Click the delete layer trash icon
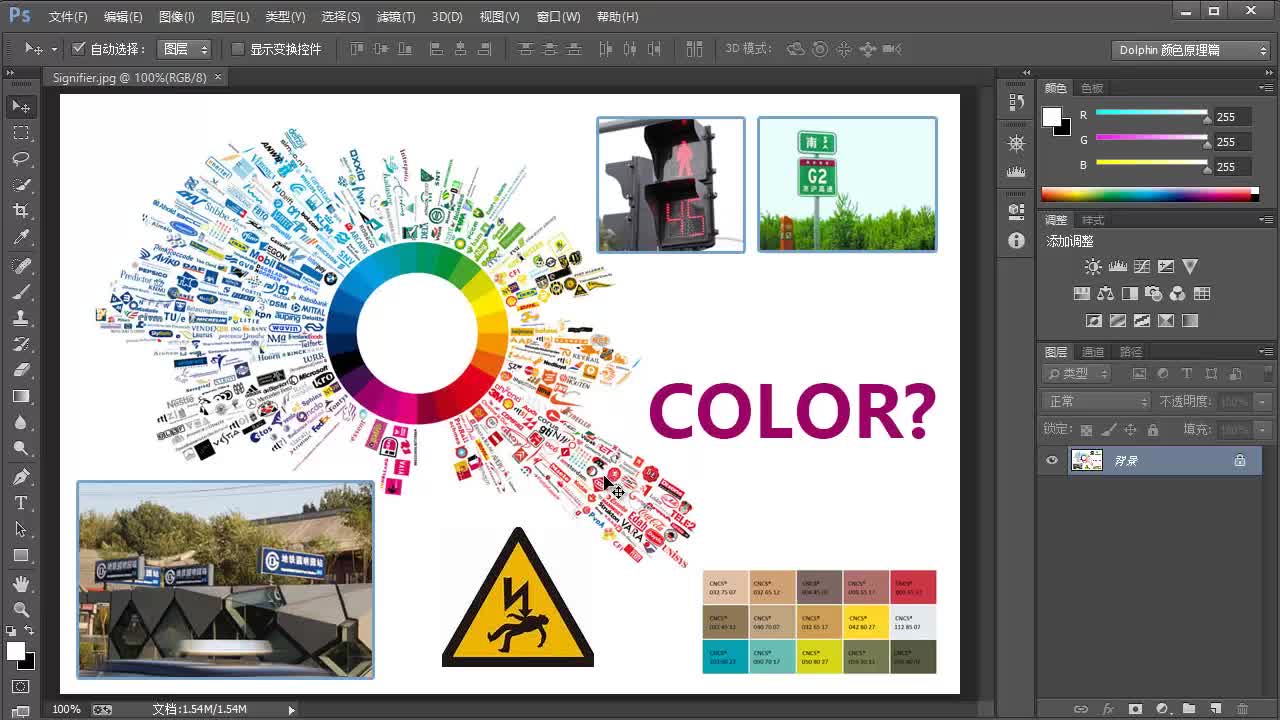 (1242, 709)
